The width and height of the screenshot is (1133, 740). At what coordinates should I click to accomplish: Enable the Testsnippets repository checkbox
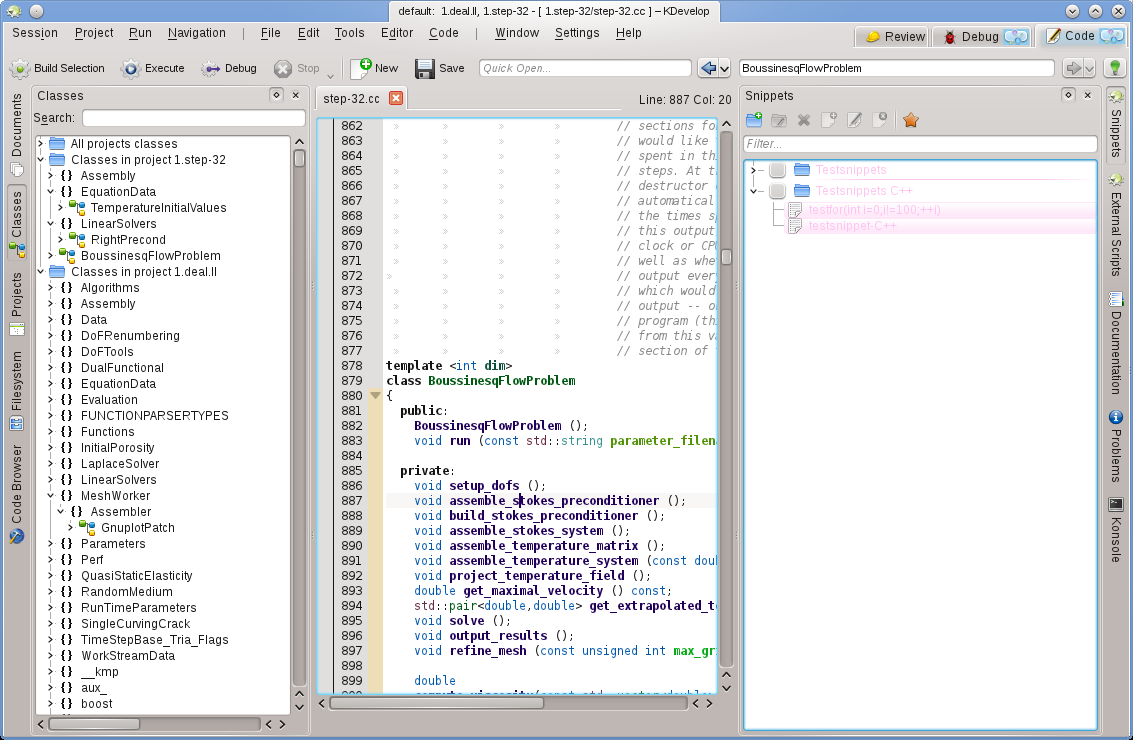777,170
